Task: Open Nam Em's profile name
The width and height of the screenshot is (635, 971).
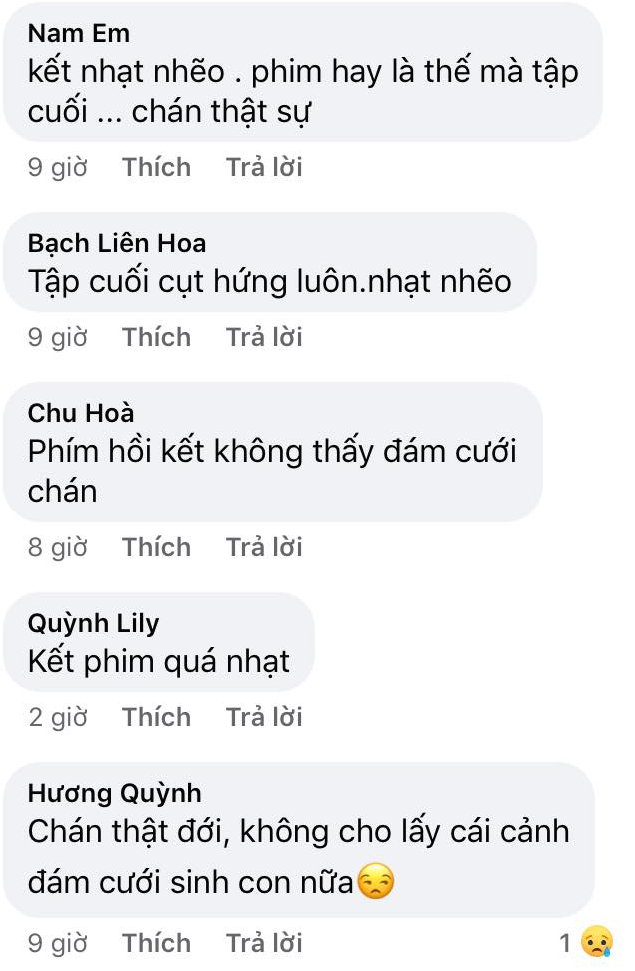Action: [x=79, y=33]
